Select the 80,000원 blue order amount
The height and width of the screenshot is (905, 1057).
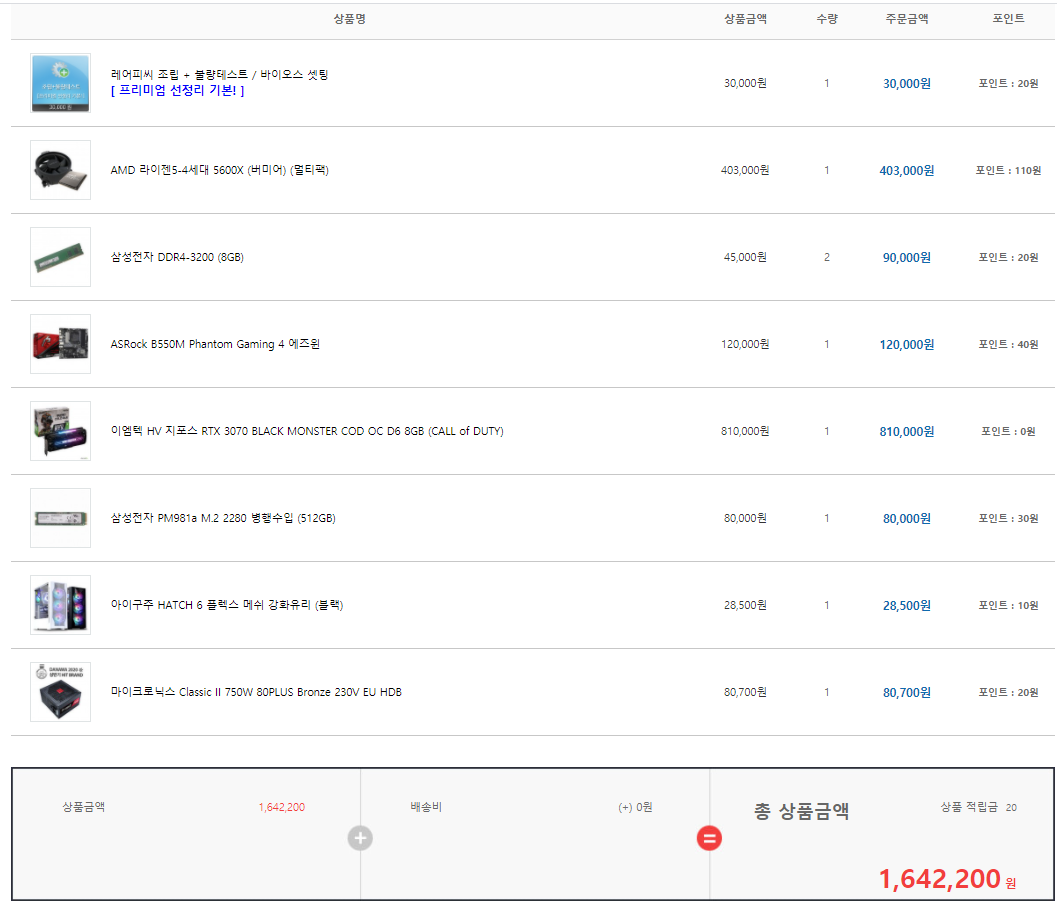(907, 518)
